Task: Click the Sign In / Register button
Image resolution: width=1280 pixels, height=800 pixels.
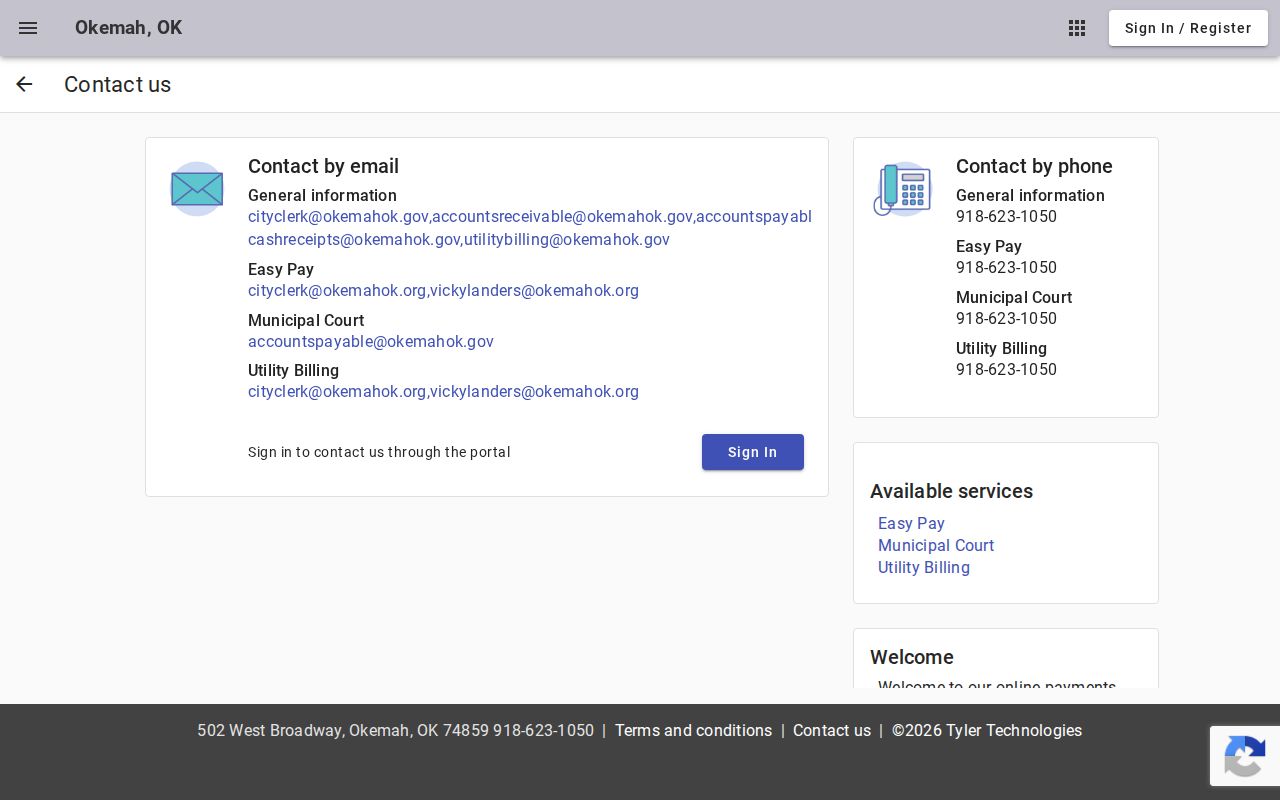Action: click(x=1188, y=28)
